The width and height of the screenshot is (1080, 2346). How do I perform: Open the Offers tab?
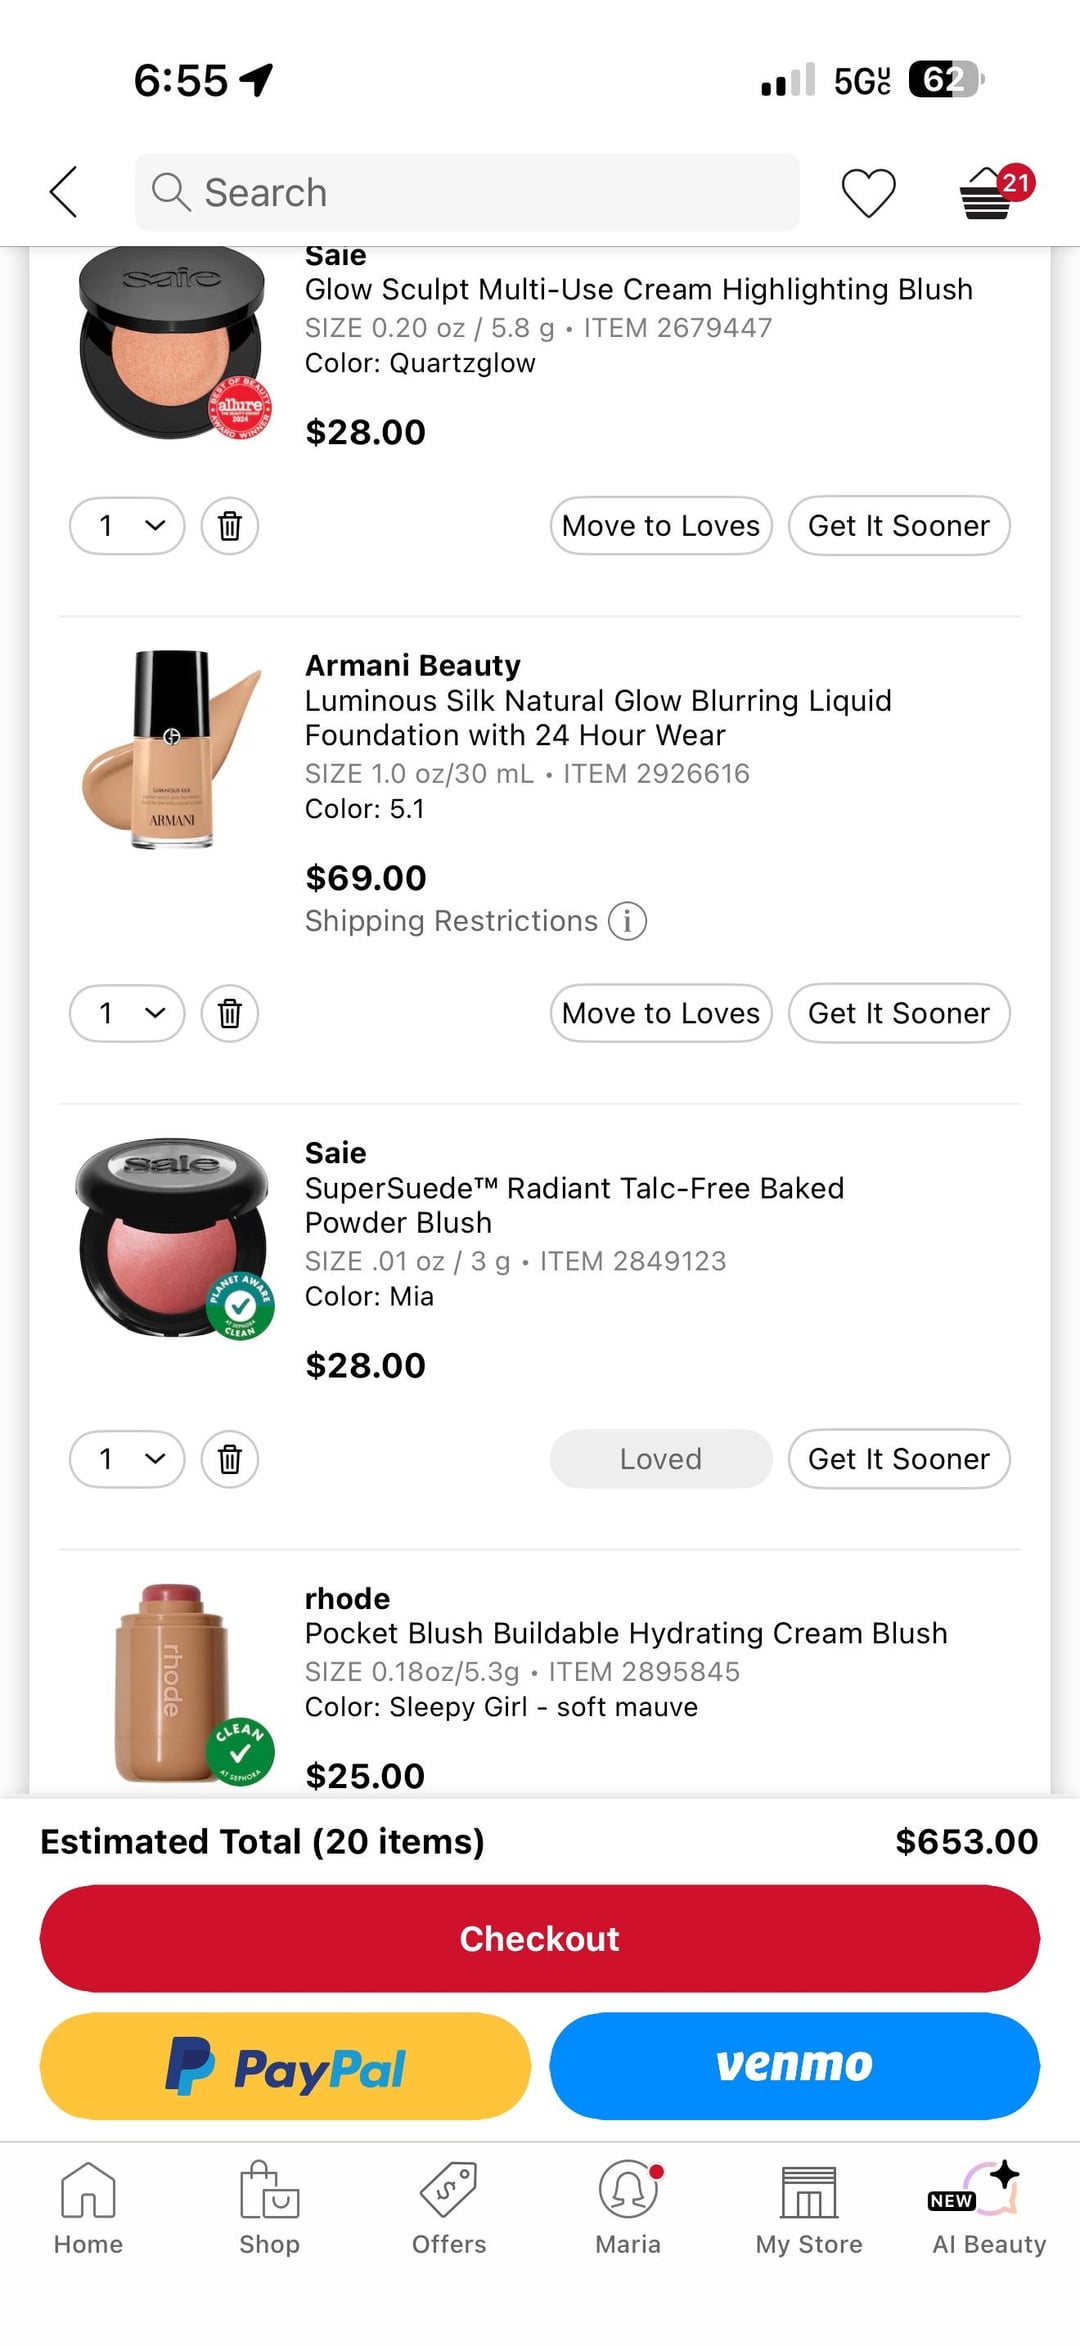click(x=449, y=2208)
